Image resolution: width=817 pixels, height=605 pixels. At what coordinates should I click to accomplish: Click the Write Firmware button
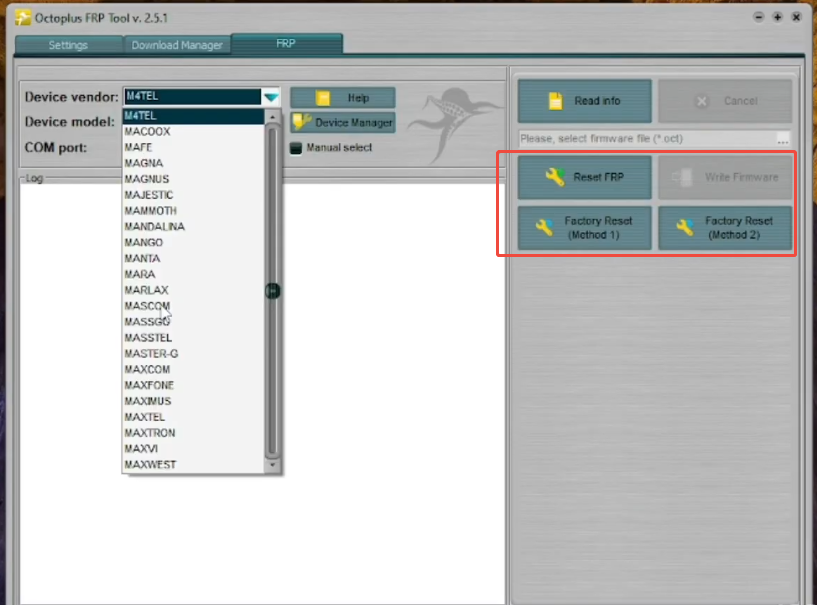[725, 177]
